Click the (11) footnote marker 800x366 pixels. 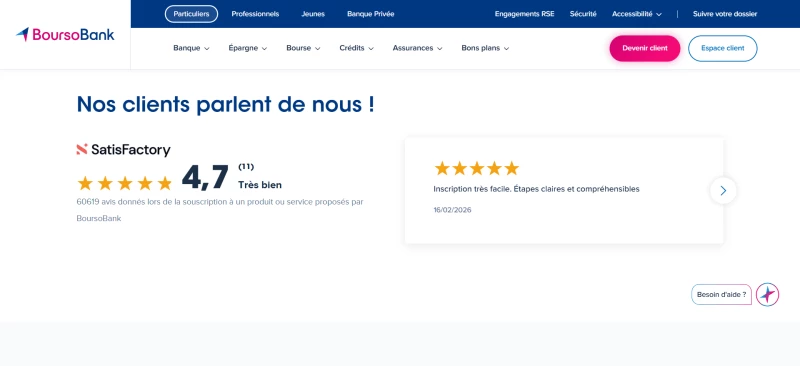246,167
